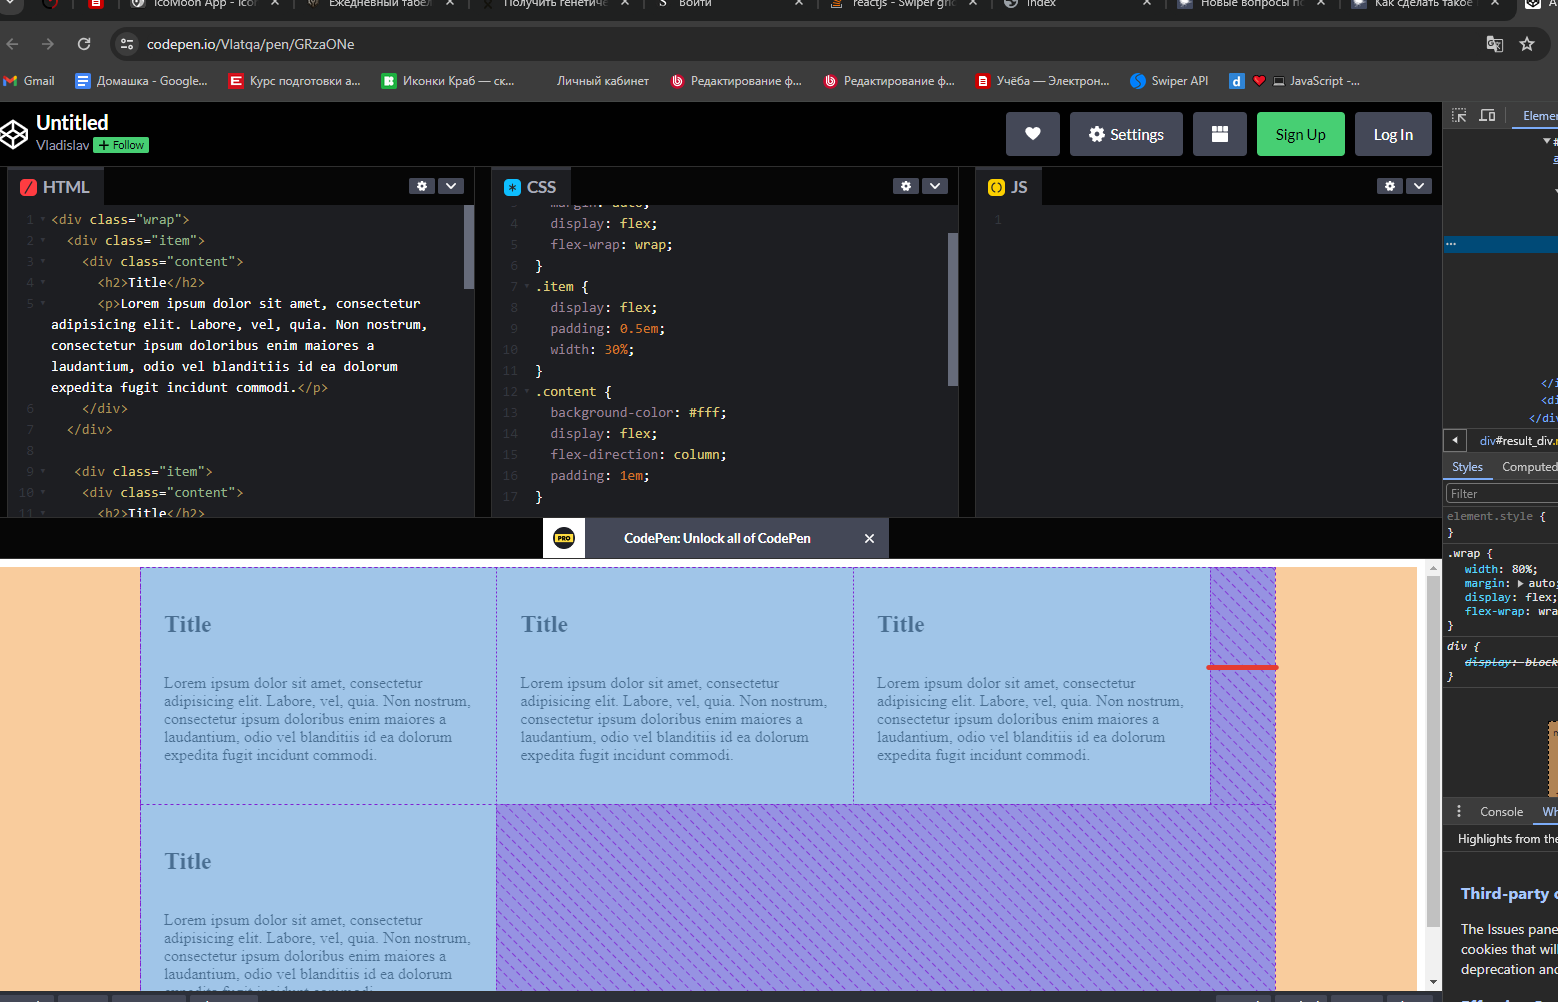Expand the CSS editor dropdown chevron
This screenshot has width=1558, height=1002.
tap(935, 186)
